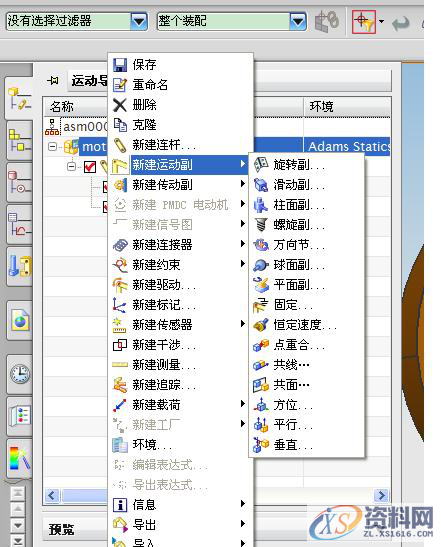Click the undo arrow toolbar button
The width and height of the screenshot is (441, 547).
pyautogui.click(x=401, y=24)
